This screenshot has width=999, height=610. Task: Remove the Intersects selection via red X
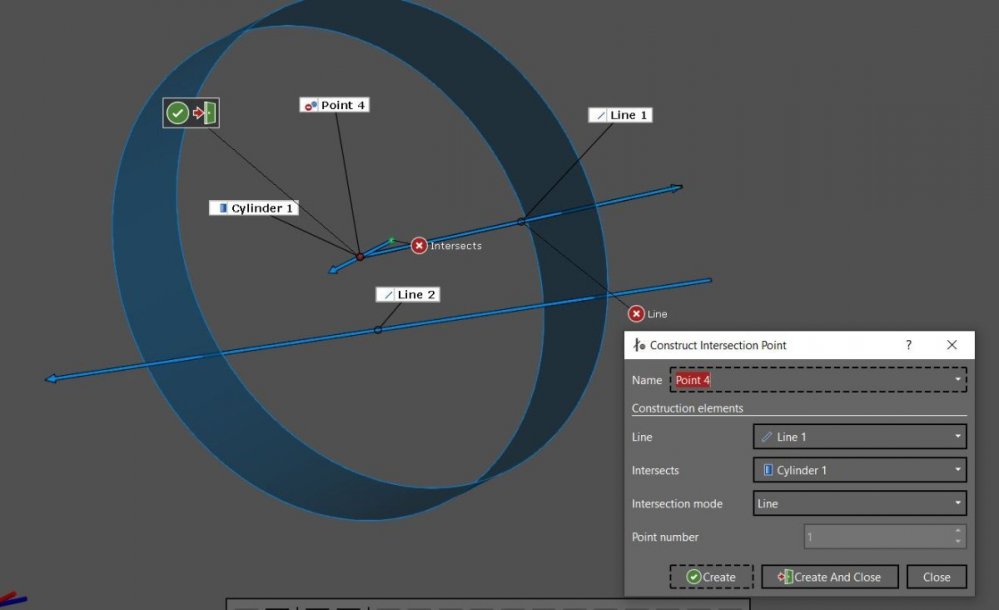(x=419, y=246)
